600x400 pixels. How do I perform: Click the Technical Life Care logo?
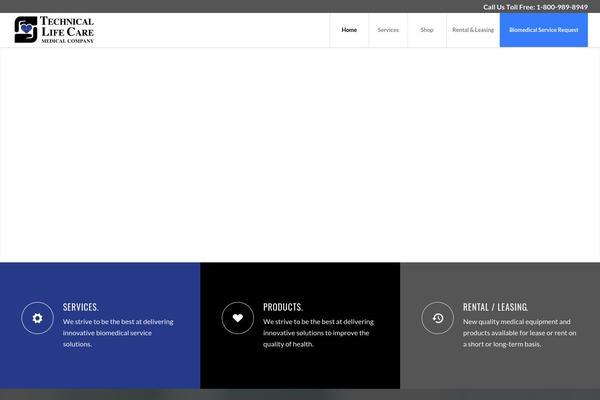(x=54, y=29)
